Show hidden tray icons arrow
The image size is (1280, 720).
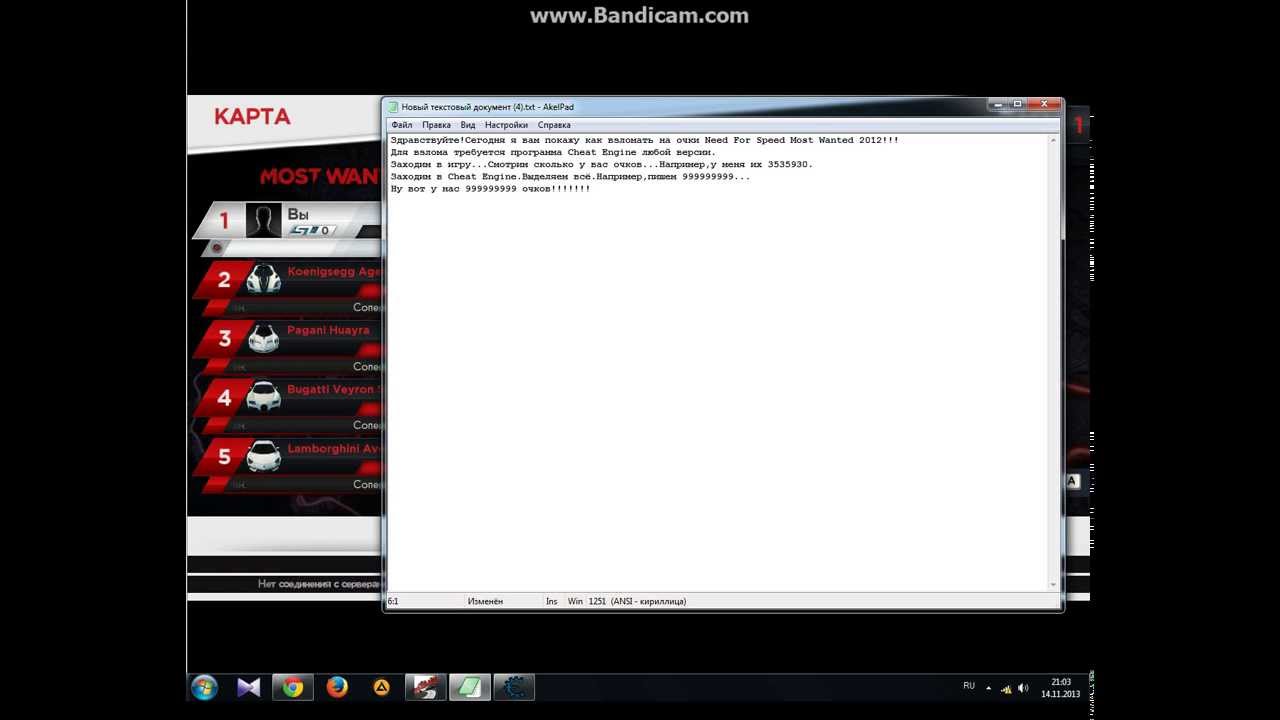click(x=989, y=688)
